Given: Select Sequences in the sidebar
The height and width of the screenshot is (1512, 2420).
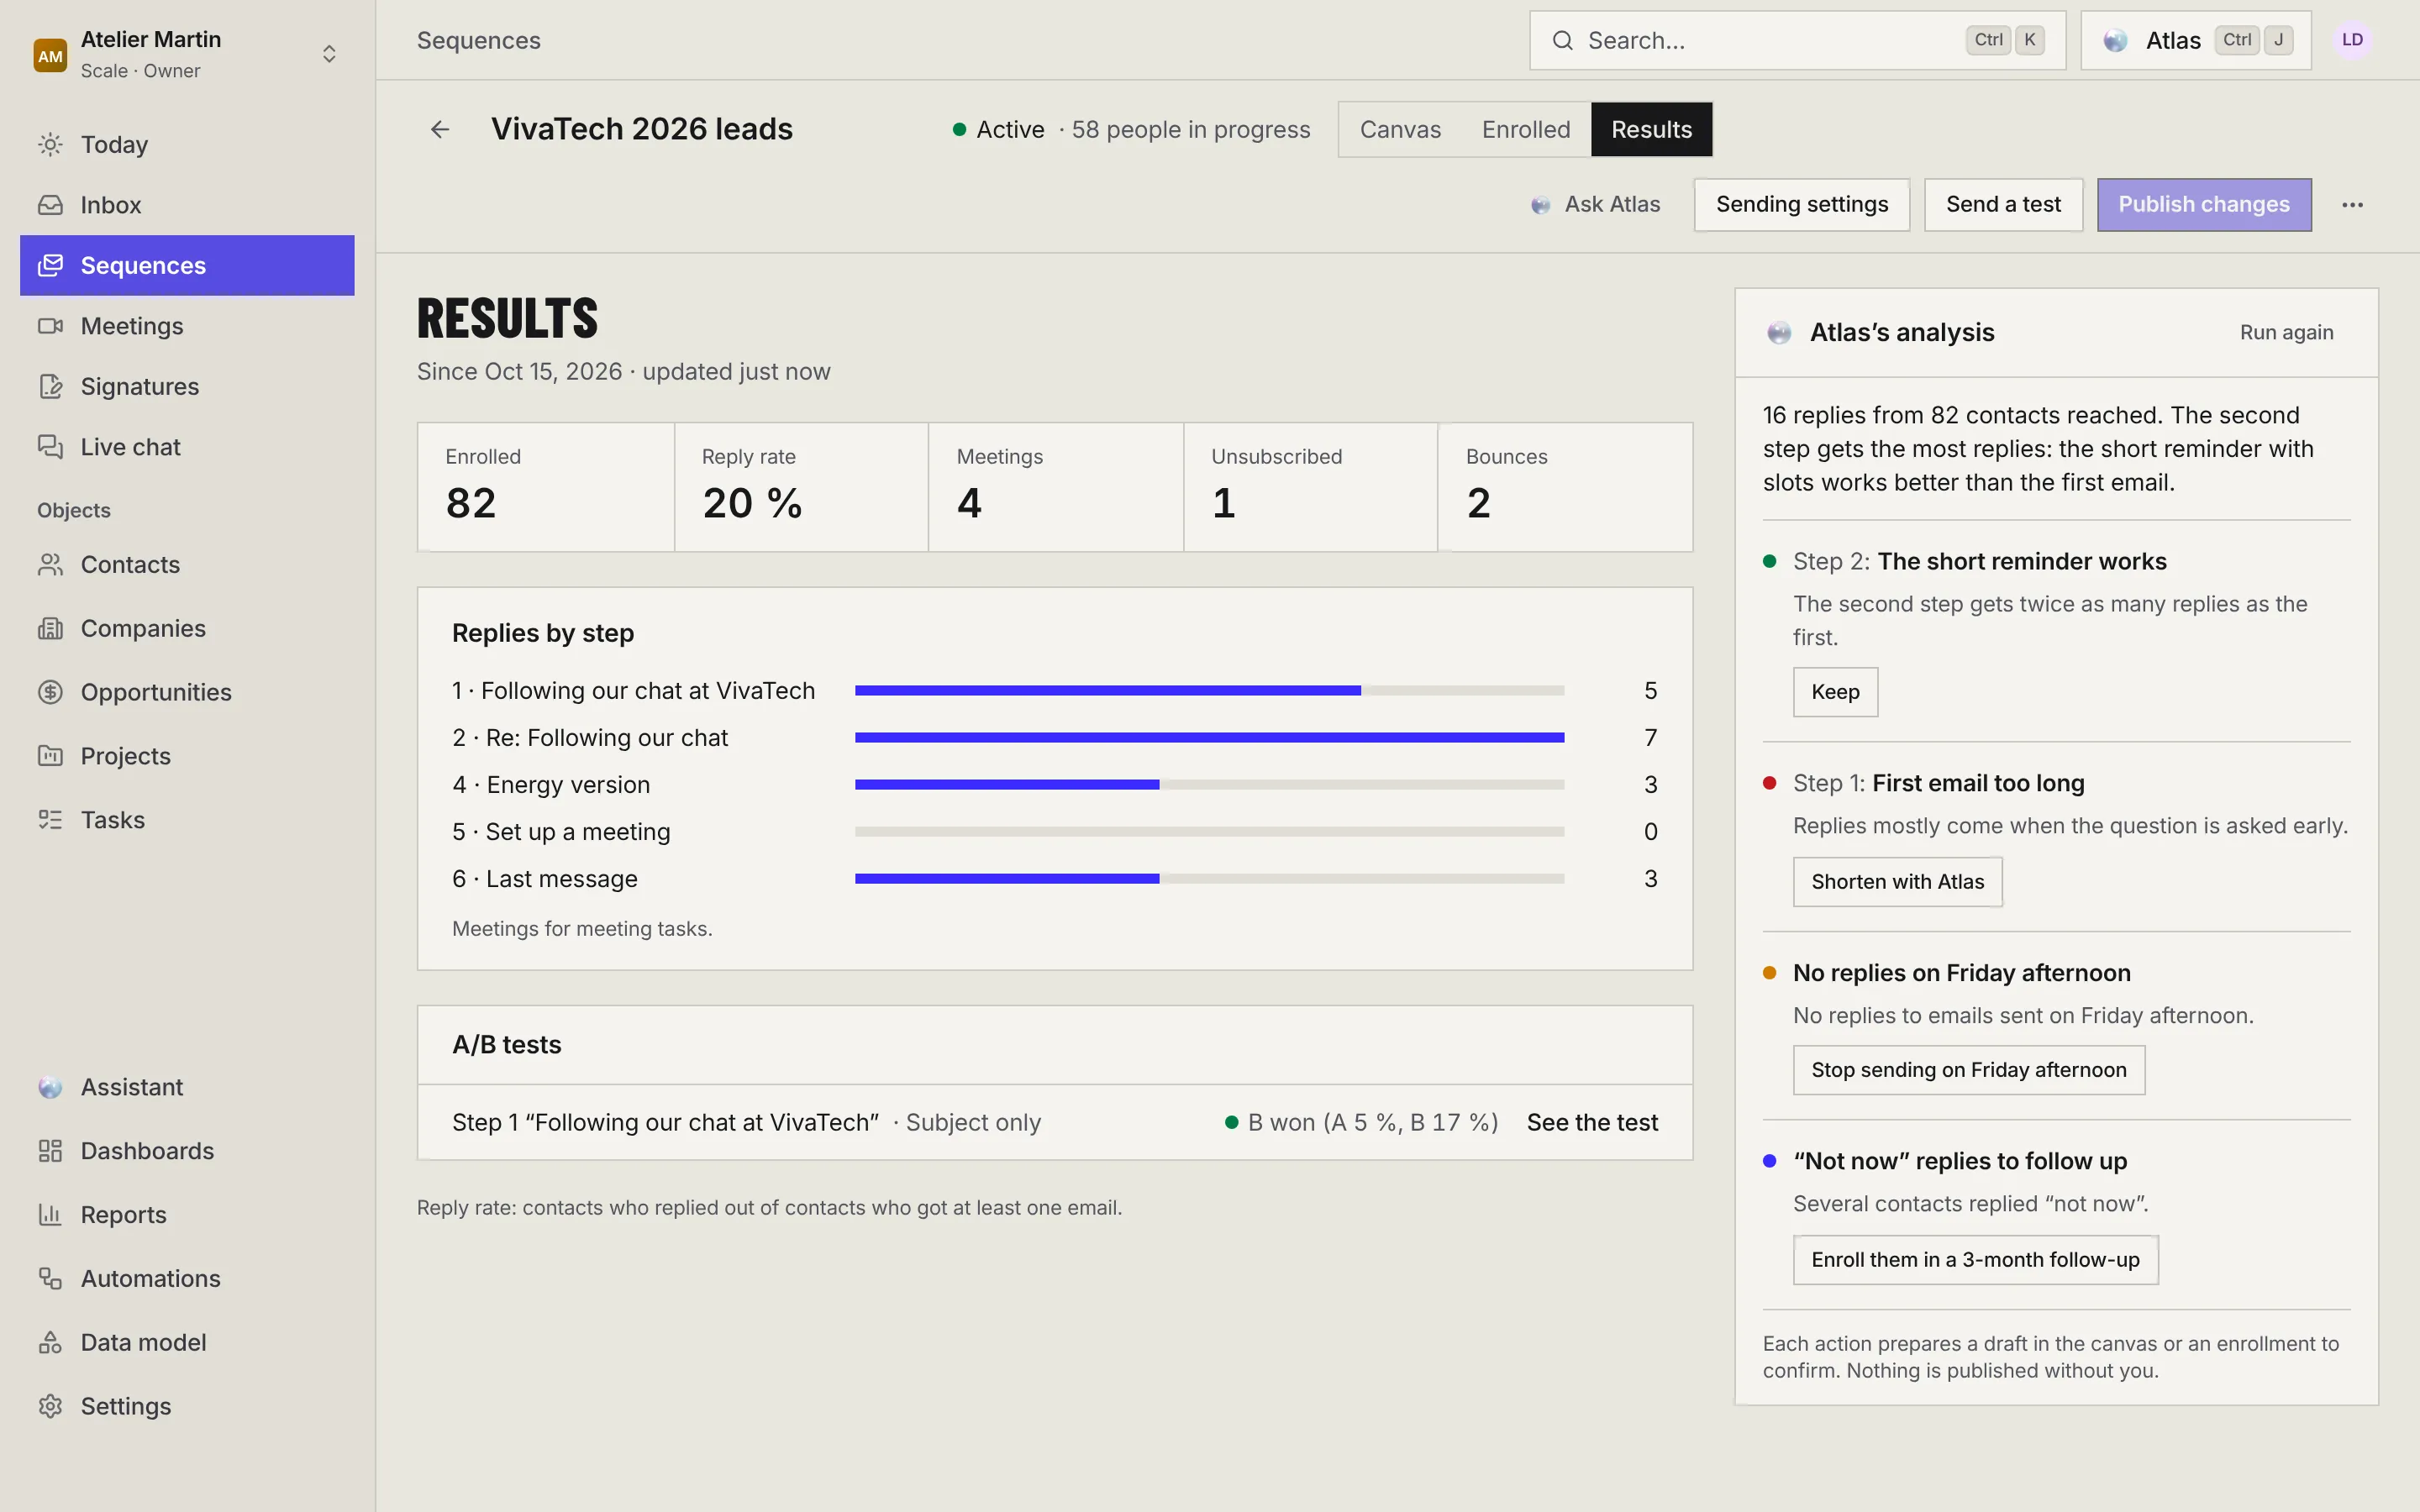Looking at the screenshot, I should [187, 265].
